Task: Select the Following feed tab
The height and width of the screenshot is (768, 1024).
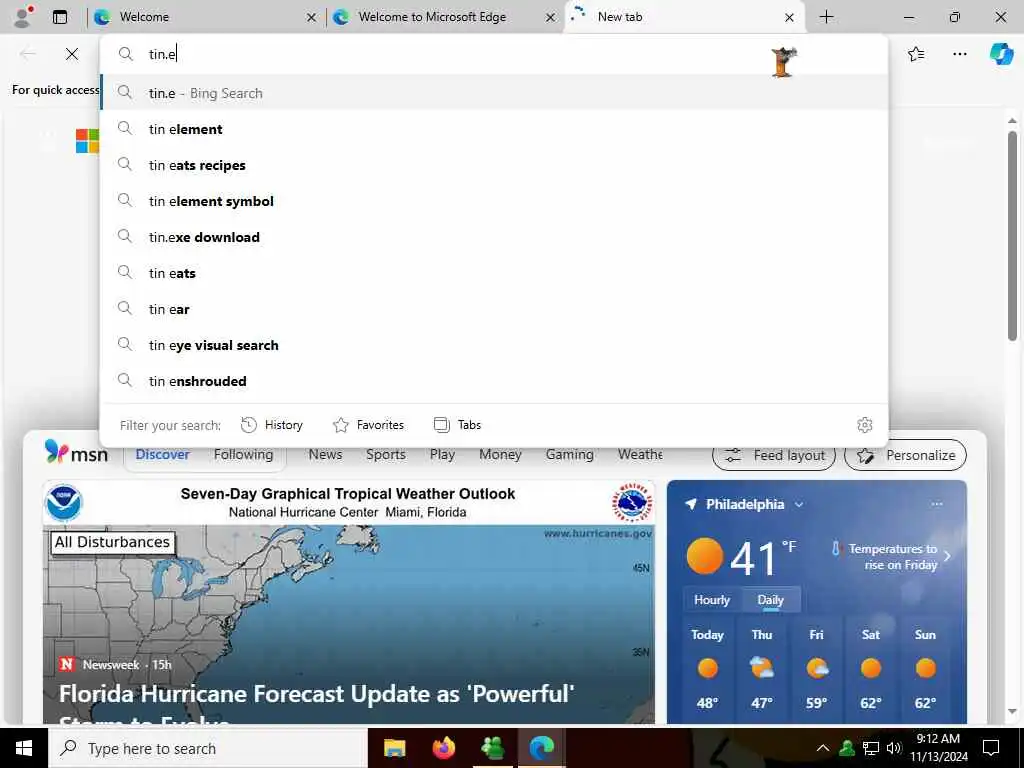Action: coord(243,455)
